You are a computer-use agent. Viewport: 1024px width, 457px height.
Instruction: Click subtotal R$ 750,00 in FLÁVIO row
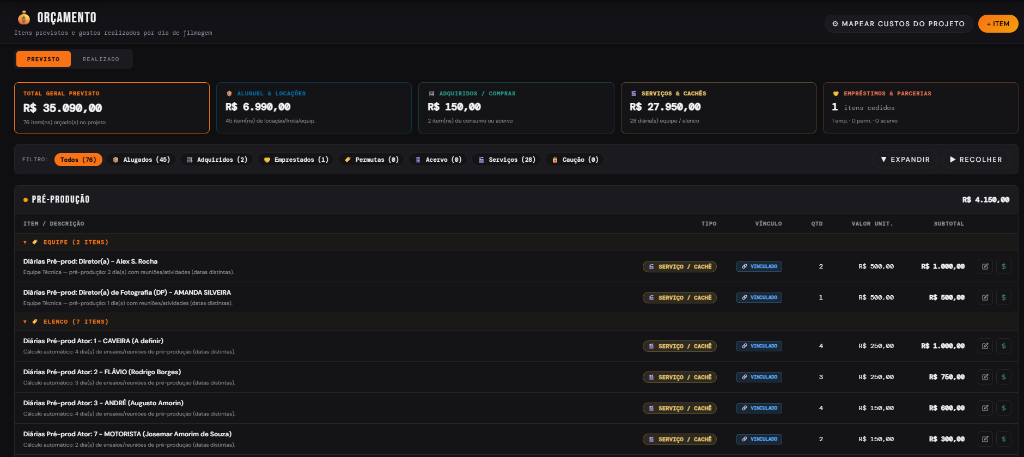coord(946,377)
